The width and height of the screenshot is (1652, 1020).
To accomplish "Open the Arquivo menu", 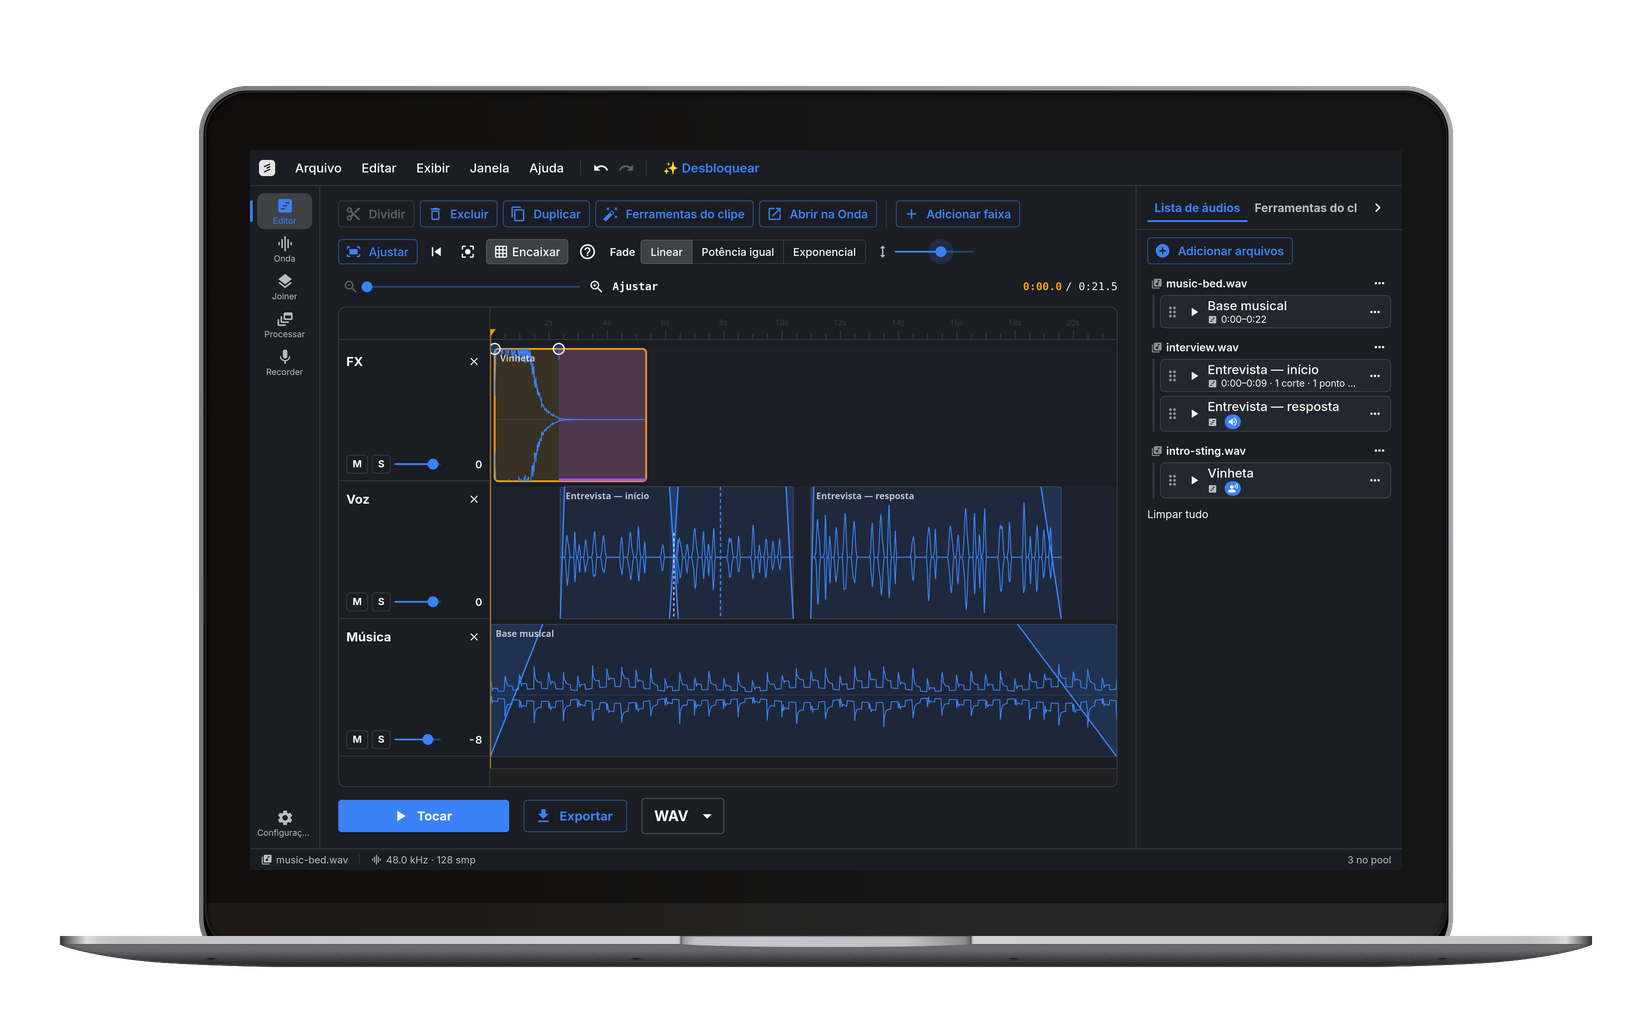I will point(318,168).
